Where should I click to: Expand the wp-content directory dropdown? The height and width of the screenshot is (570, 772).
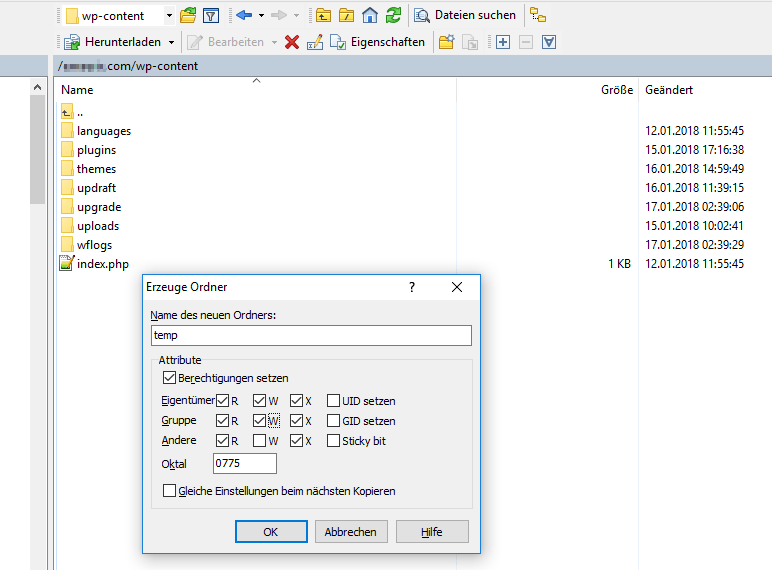click(169, 15)
